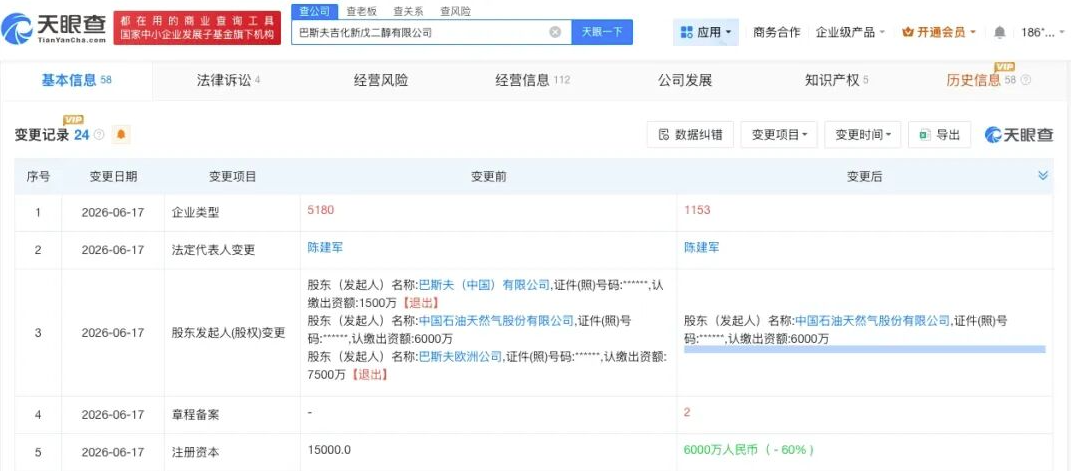Open the TianYanCha logo homepage
This screenshot has height=471, width=1071.
(55, 28)
